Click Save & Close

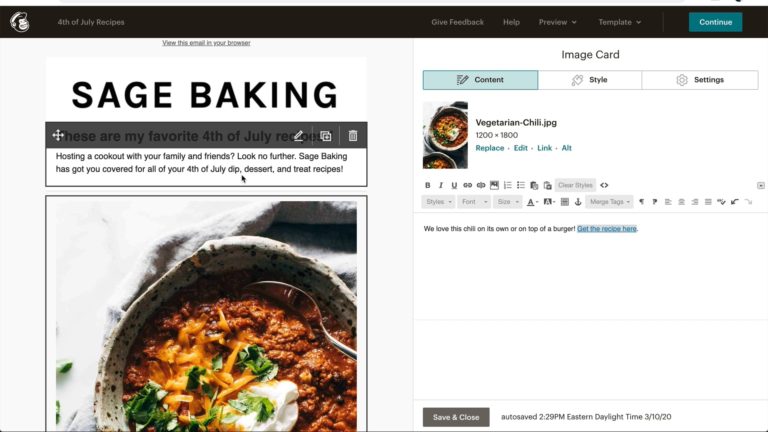(x=456, y=417)
